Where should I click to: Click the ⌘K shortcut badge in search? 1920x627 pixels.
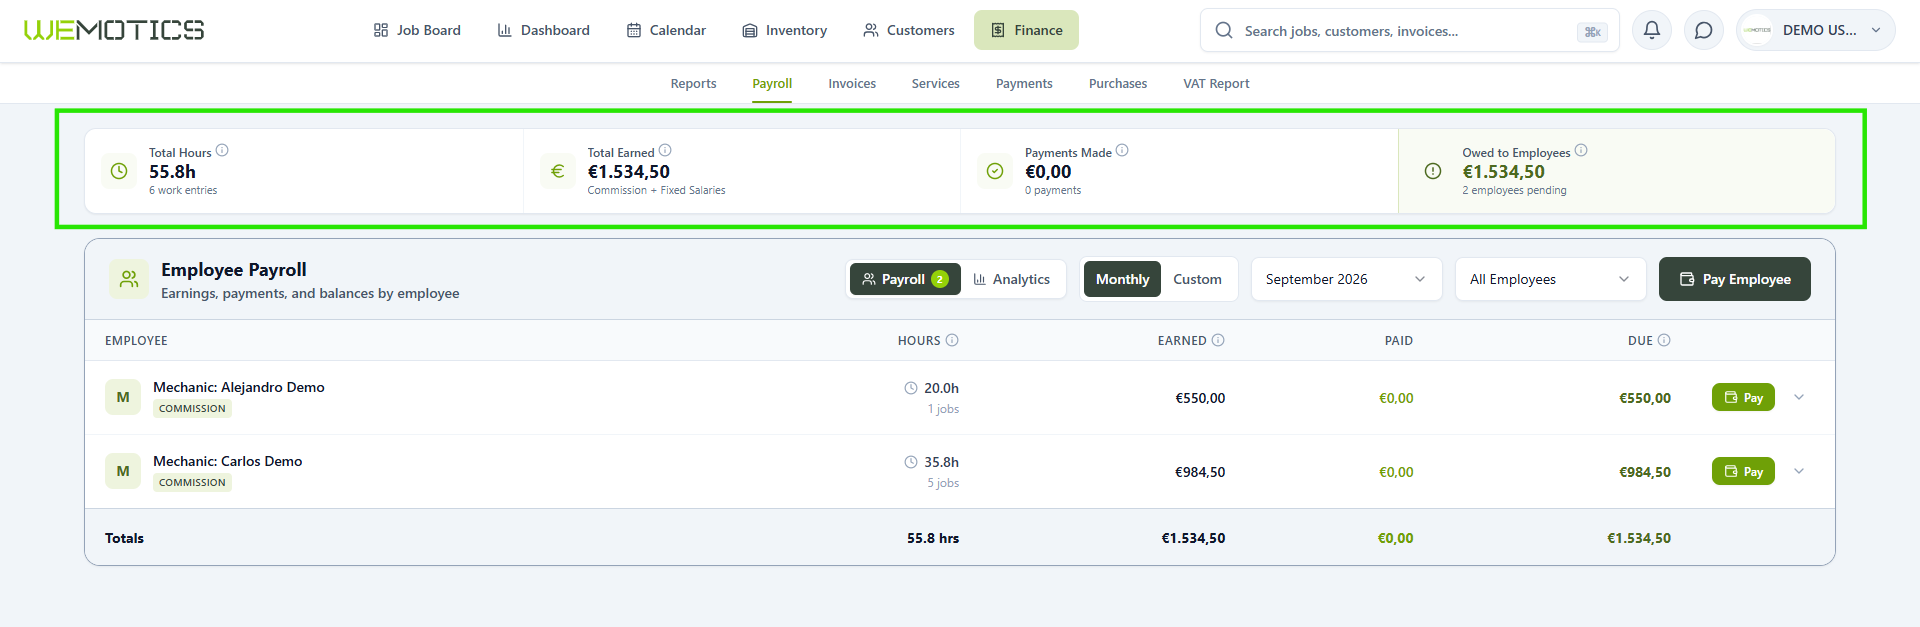1593,32
